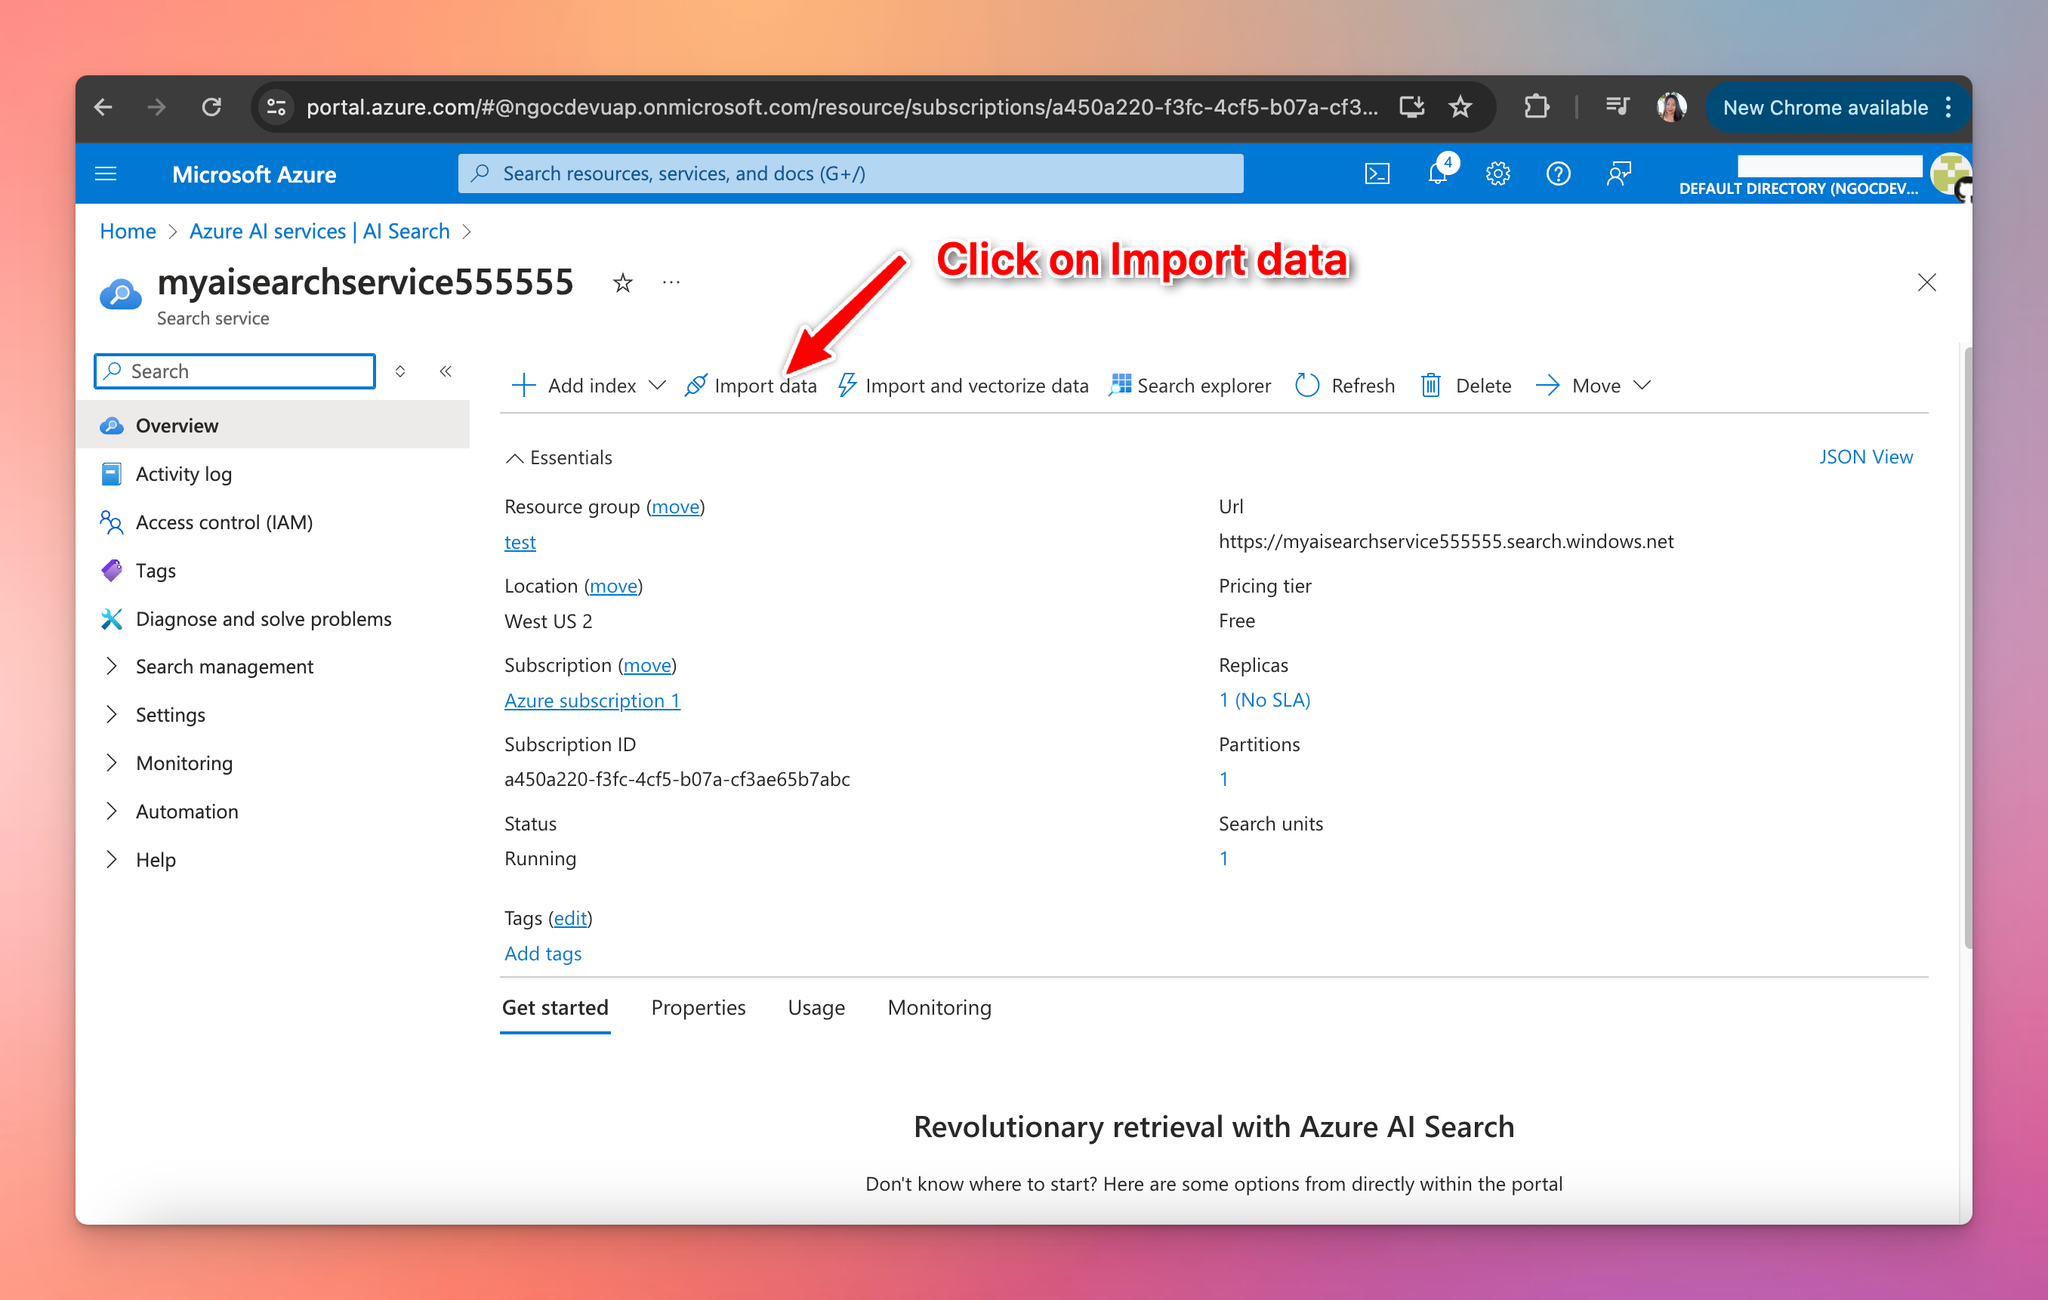Open Chrome extensions puzzle icon
Screen dimensions: 2048x1300
pos(1537,107)
